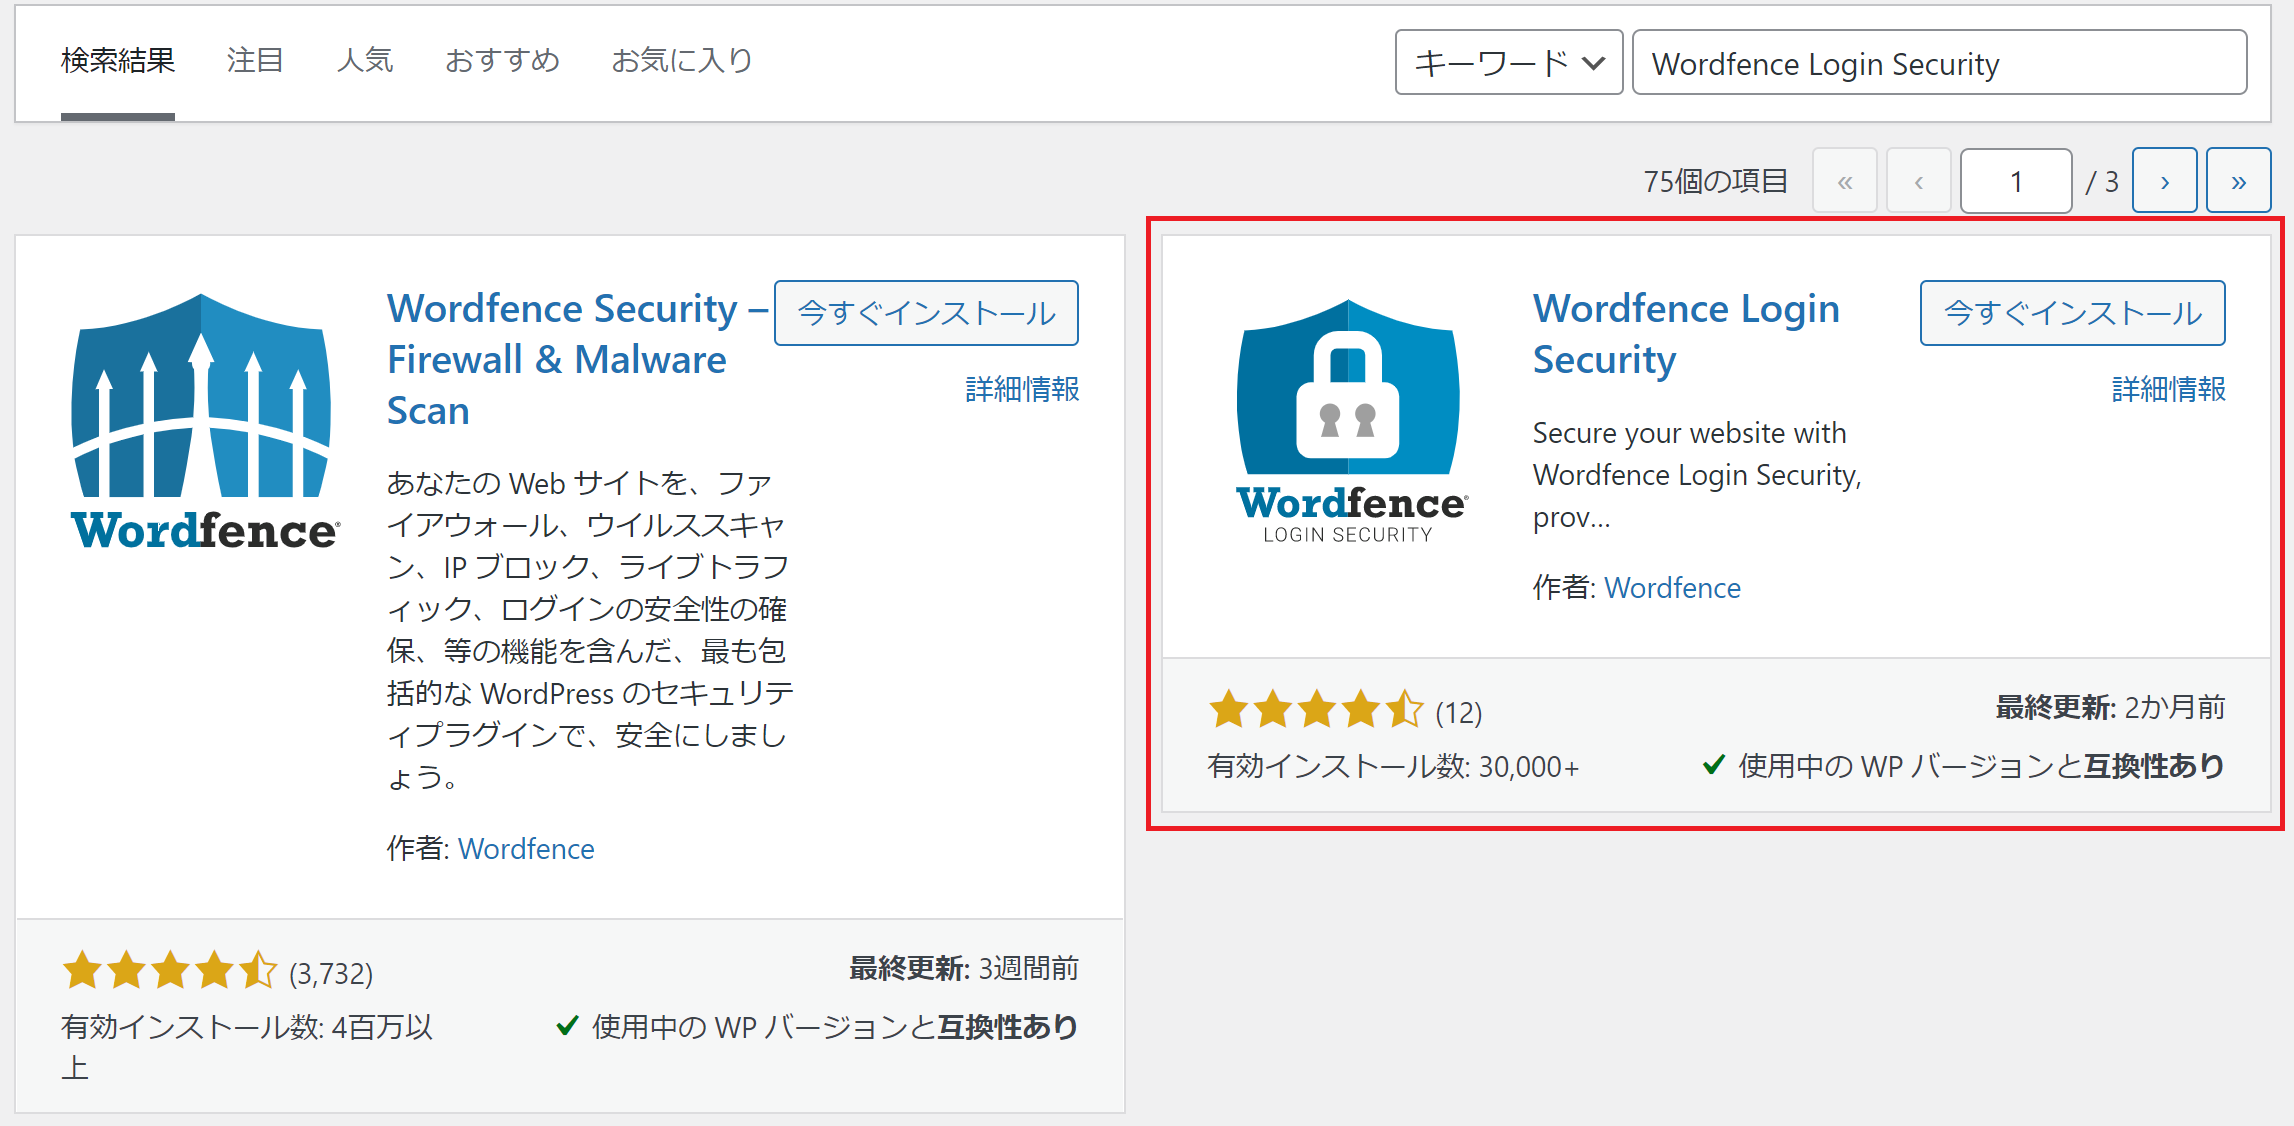
Task: Open 詳細情報 for Wordfence Login Security
Action: click(2168, 389)
